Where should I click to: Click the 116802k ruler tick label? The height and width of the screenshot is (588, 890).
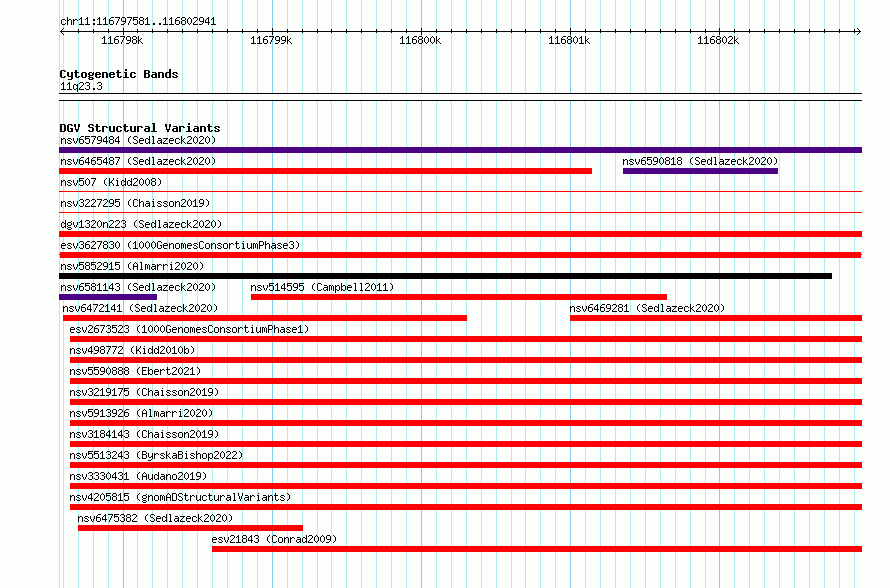coord(718,40)
